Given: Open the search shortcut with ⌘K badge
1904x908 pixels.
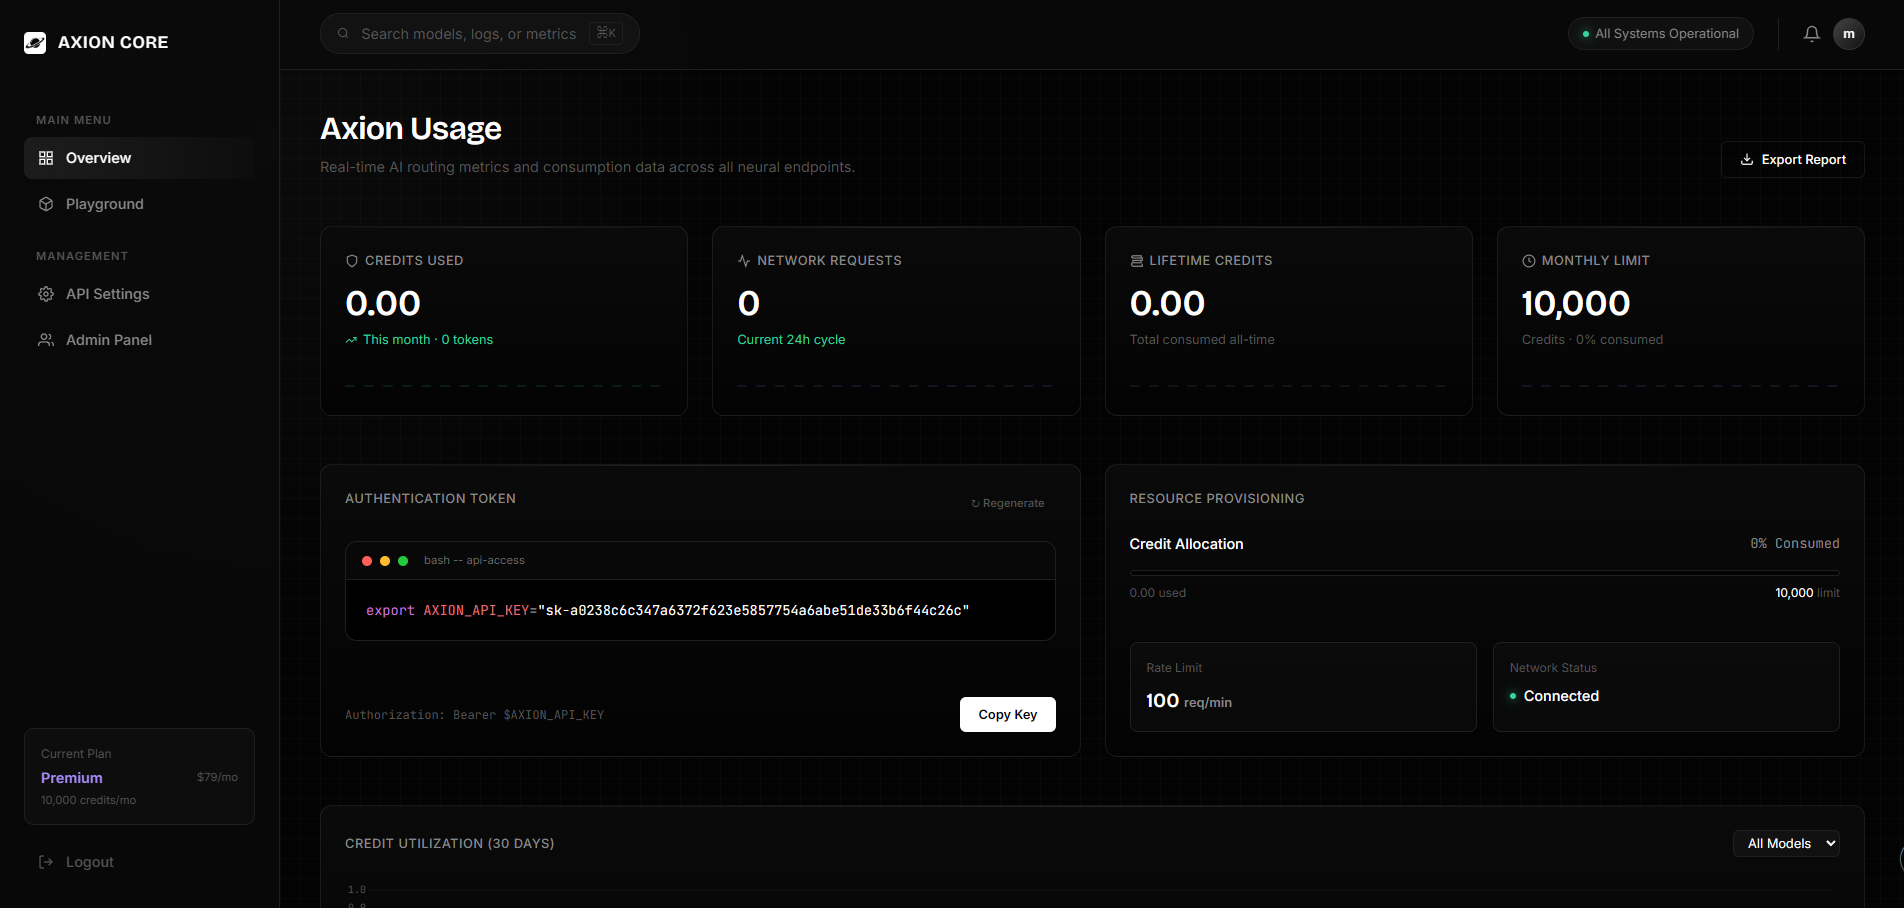Looking at the screenshot, I should pos(606,32).
